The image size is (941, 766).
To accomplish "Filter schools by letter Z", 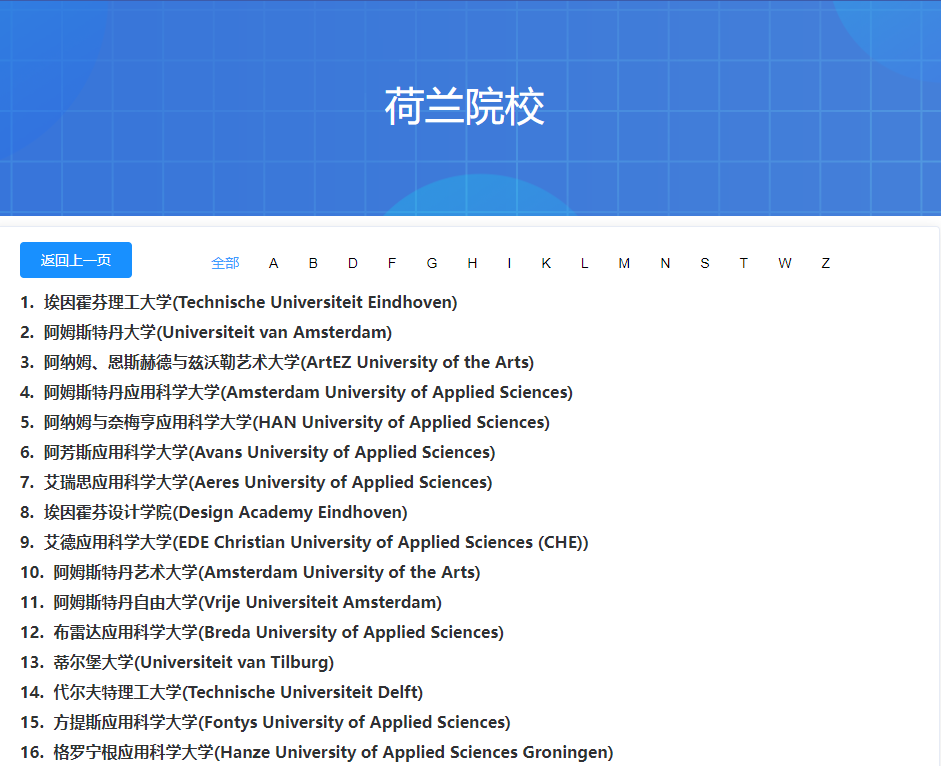I will click(826, 263).
